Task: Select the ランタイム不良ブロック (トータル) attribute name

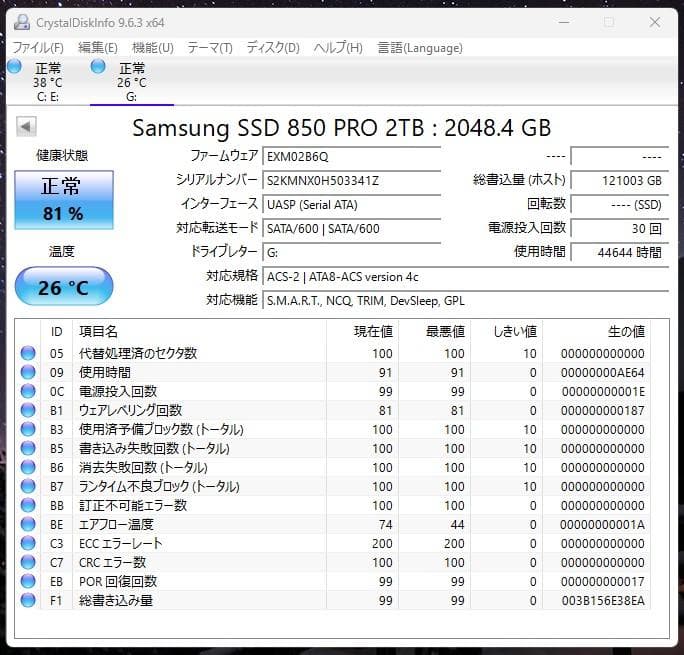Action: pos(159,486)
